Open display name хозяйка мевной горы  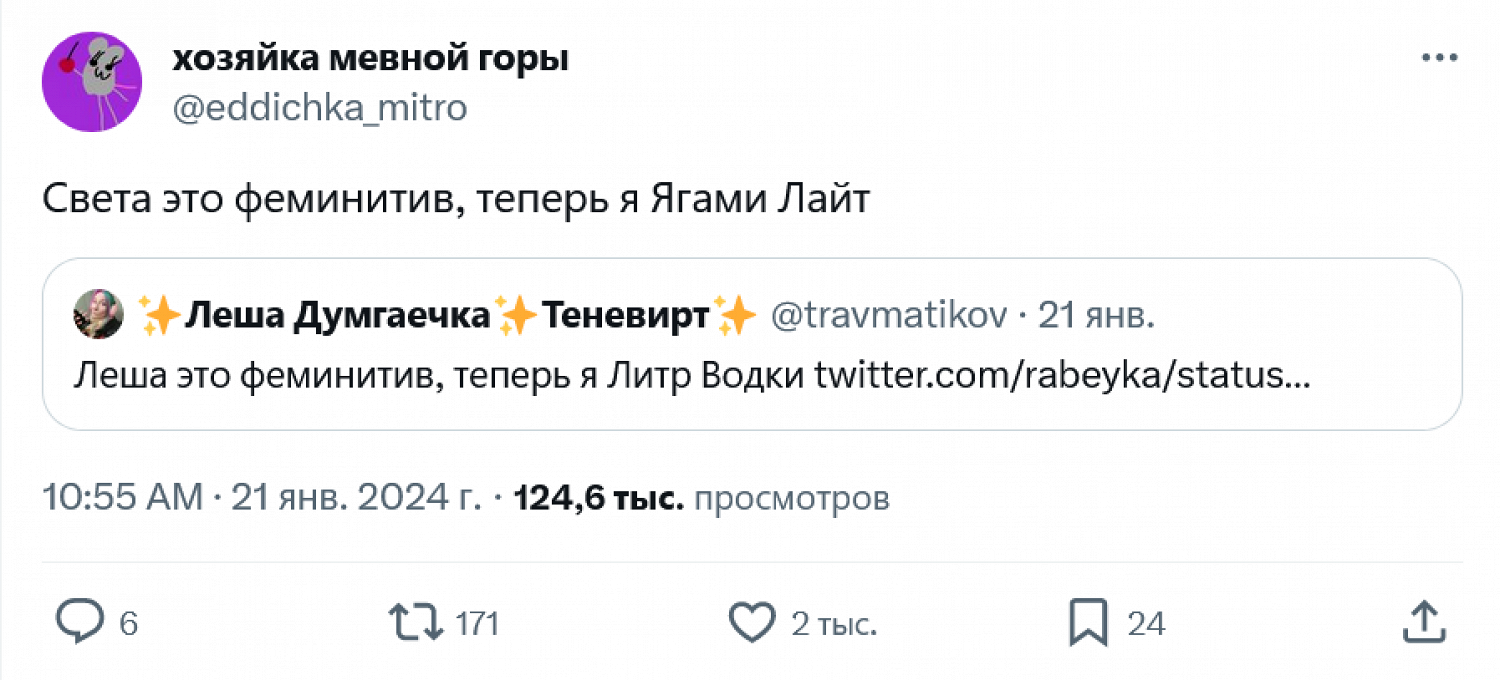click(370, 59)
